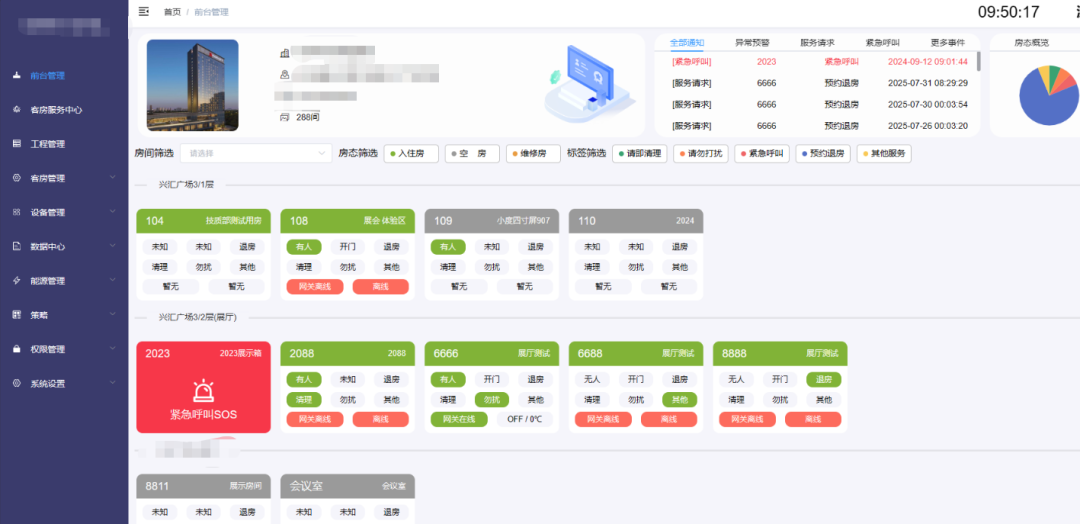This screenshot has width=1080, height=524.
Task: Toggle the 请即清理 tag filter
Action: click(640, 154)
